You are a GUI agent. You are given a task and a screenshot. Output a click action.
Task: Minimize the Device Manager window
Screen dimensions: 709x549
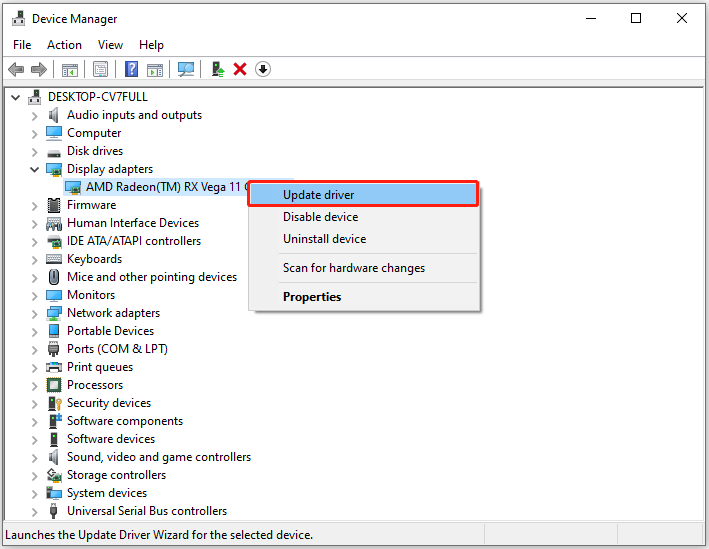[x=591, y=19]
